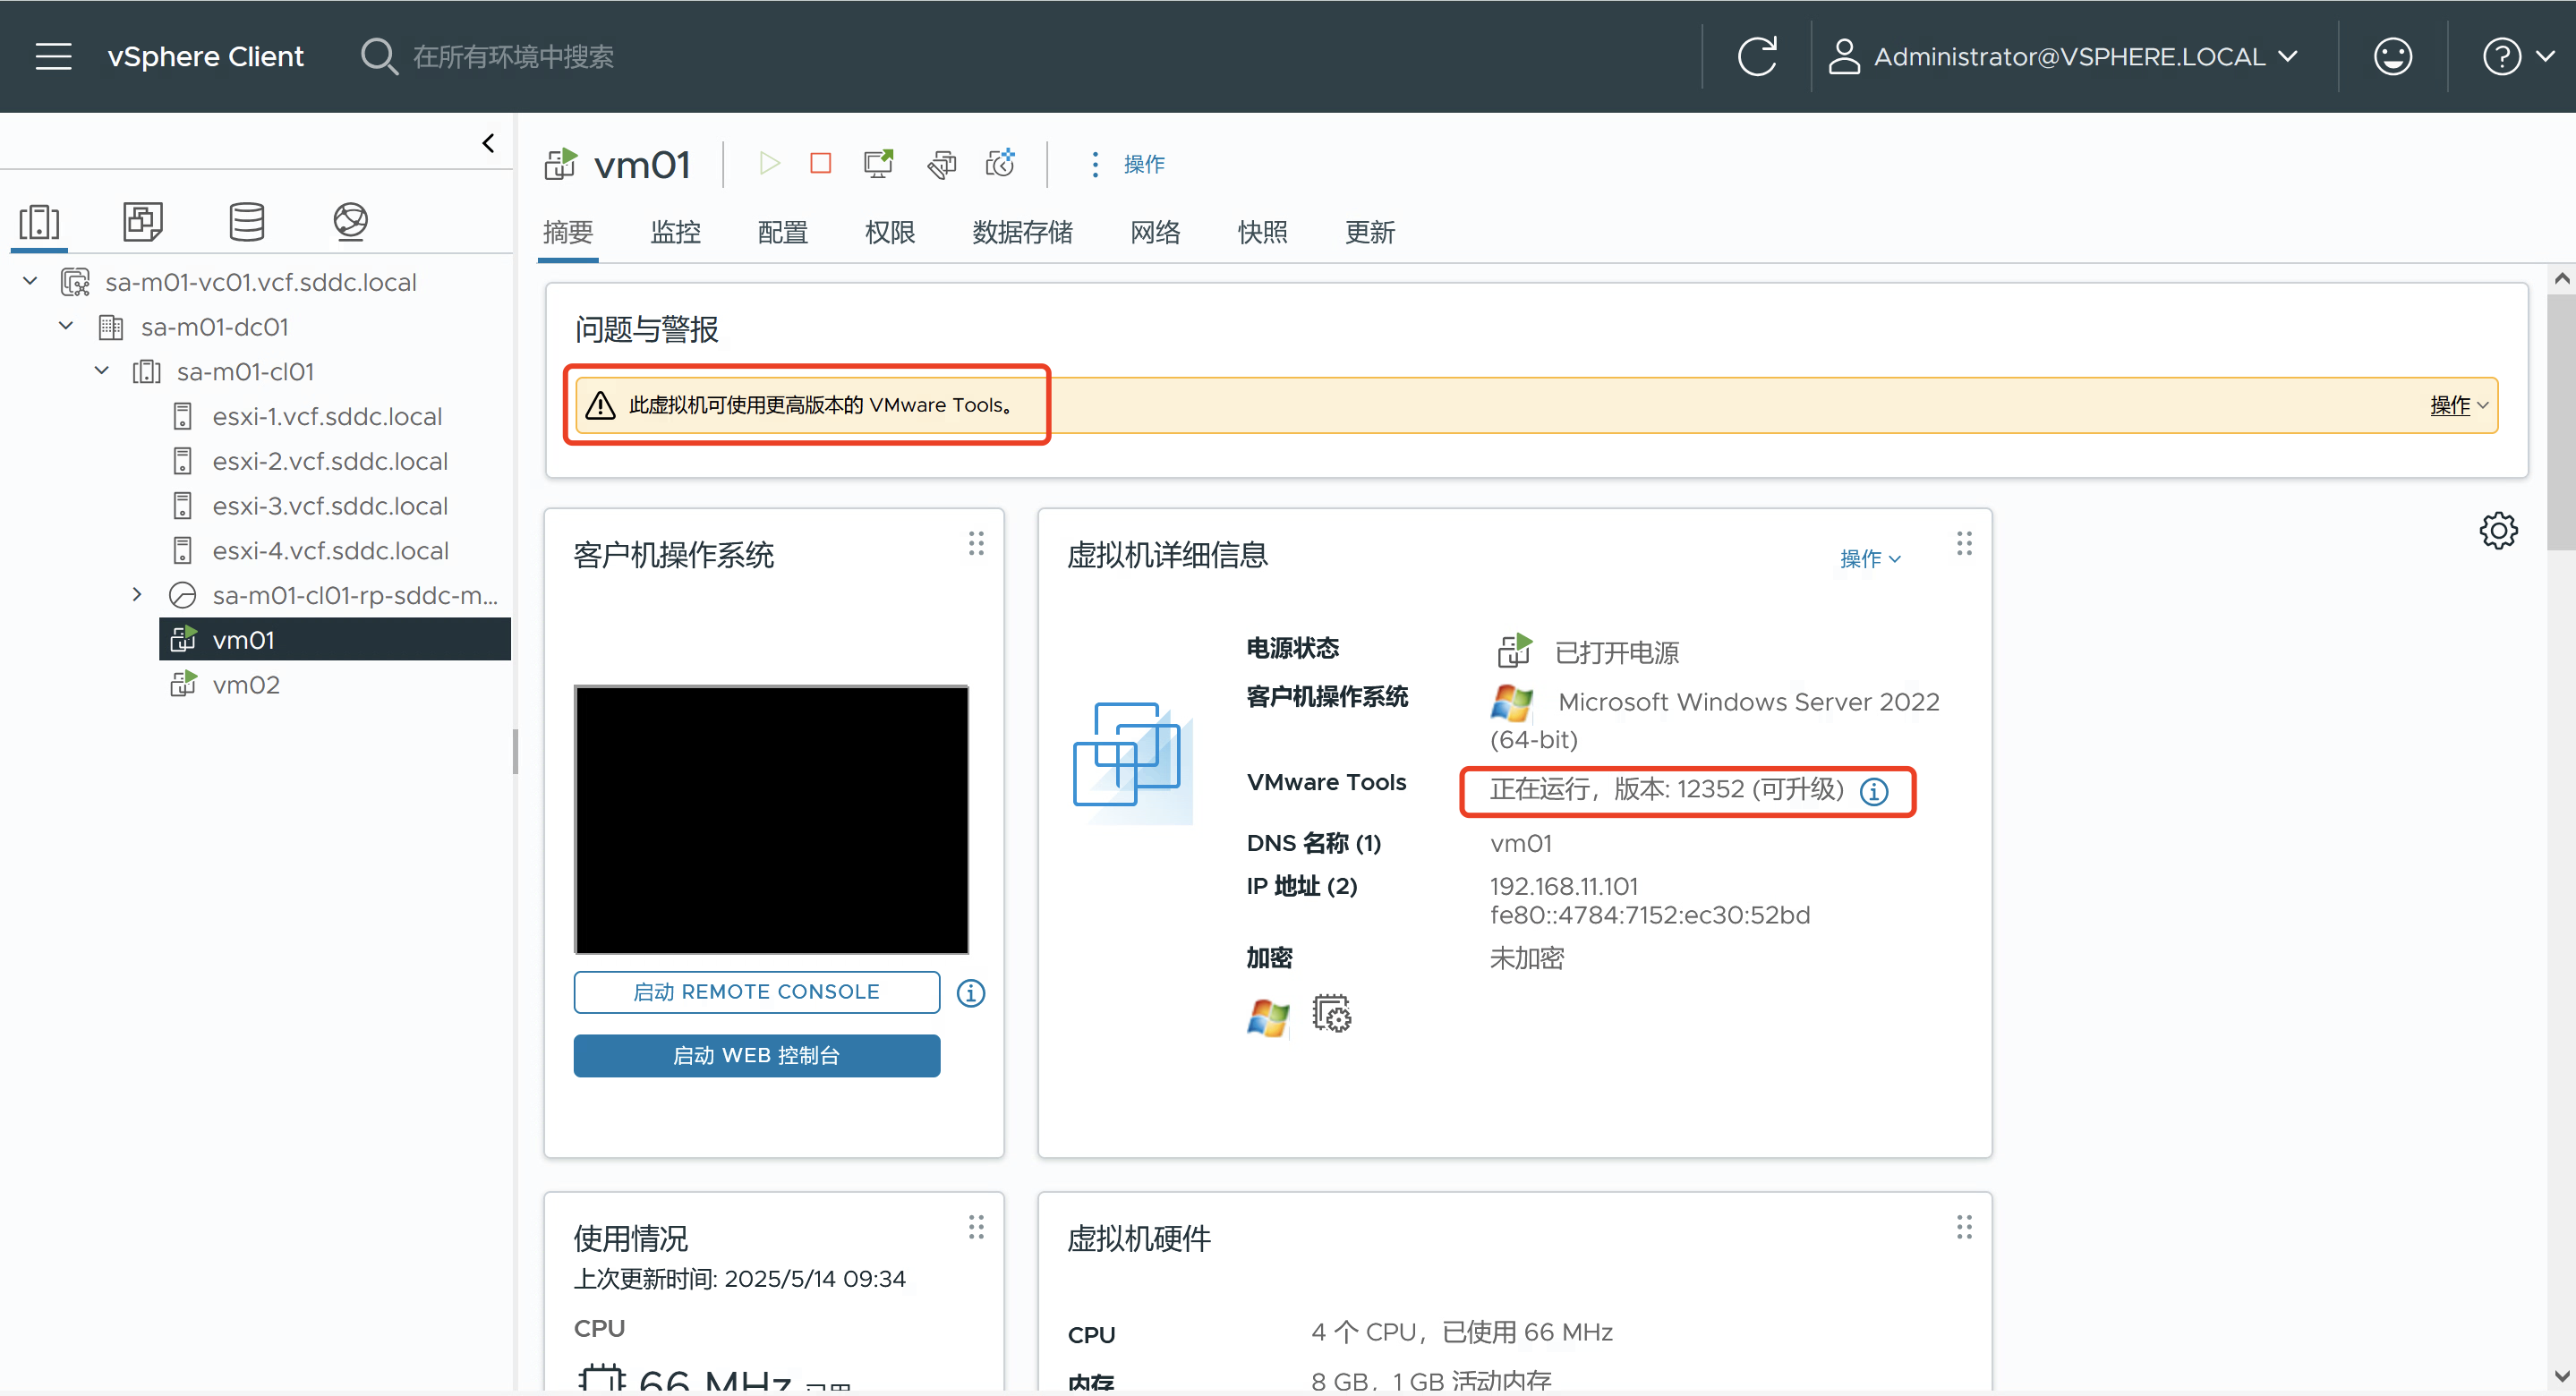Expand the sa-m01-cl01-rp-sddc-m resource pool
This screenshot has width=2576, height=1396.
(x=138, y=595)
